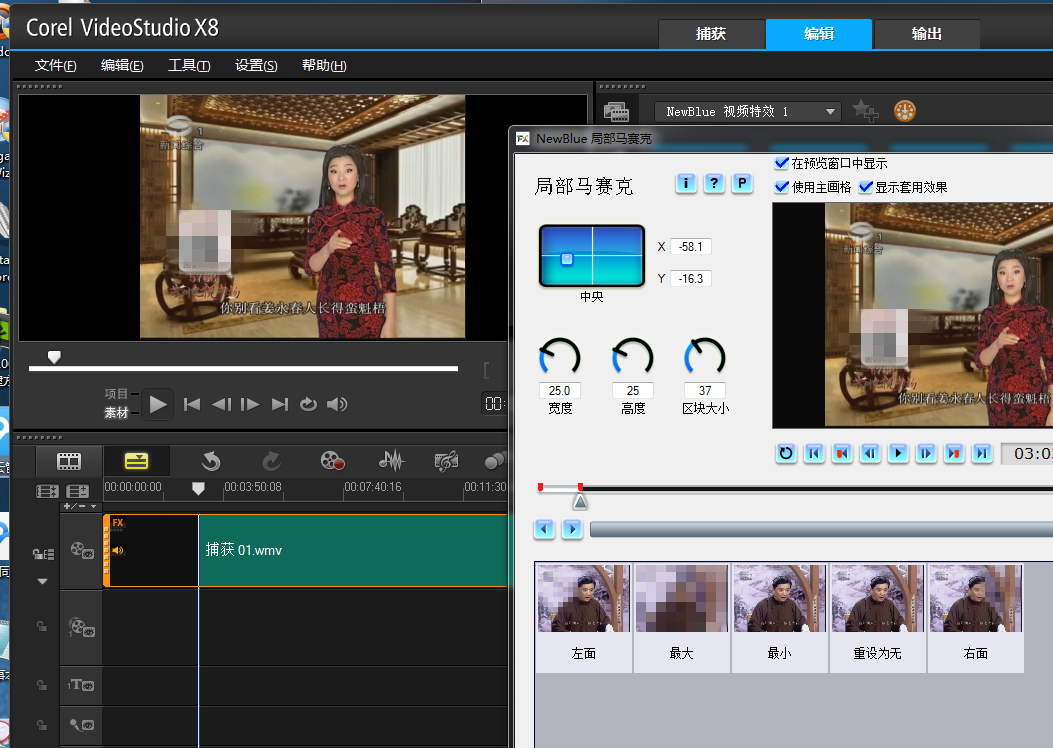Image resolution: width=1053 pixels, height=748 pixels.
Task: Click the 高度 dial knob
Action: (x=633, y=357)
